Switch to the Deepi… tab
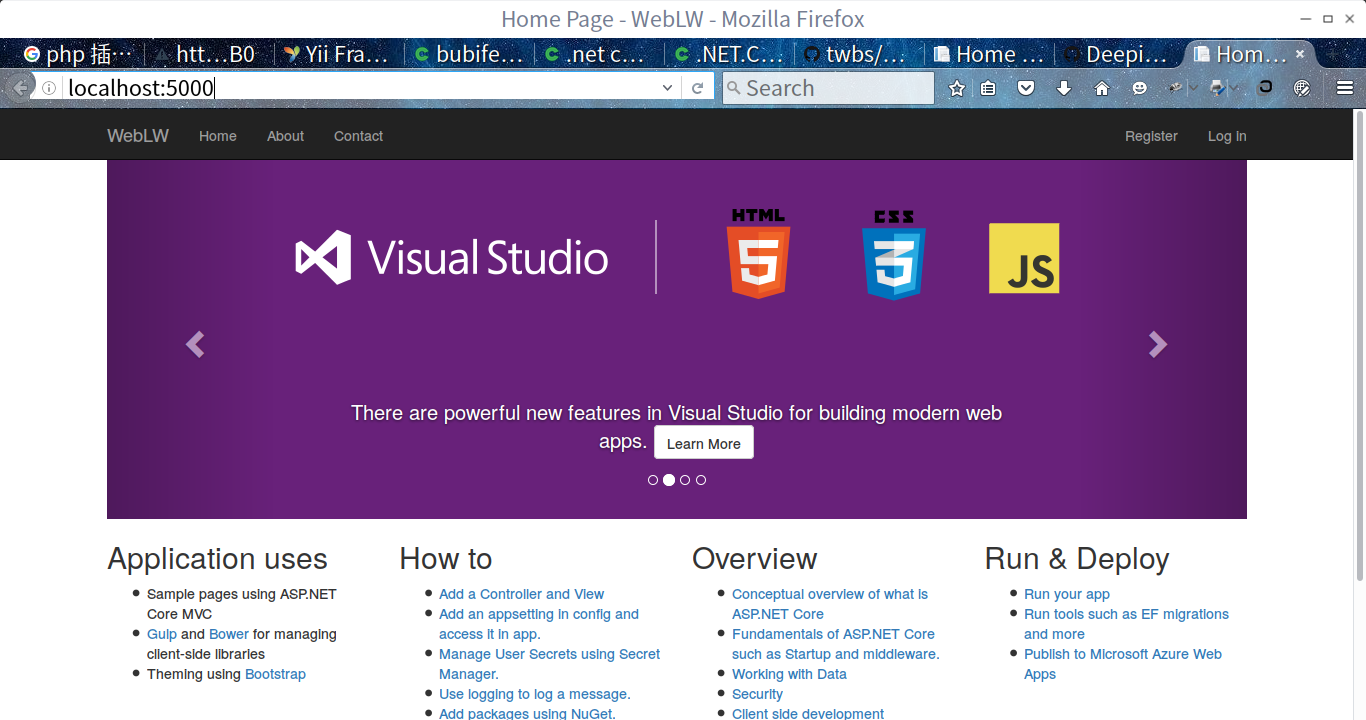Image resolution: width=1366 pixels, height=720 pixels. [x=1117, y=54]
